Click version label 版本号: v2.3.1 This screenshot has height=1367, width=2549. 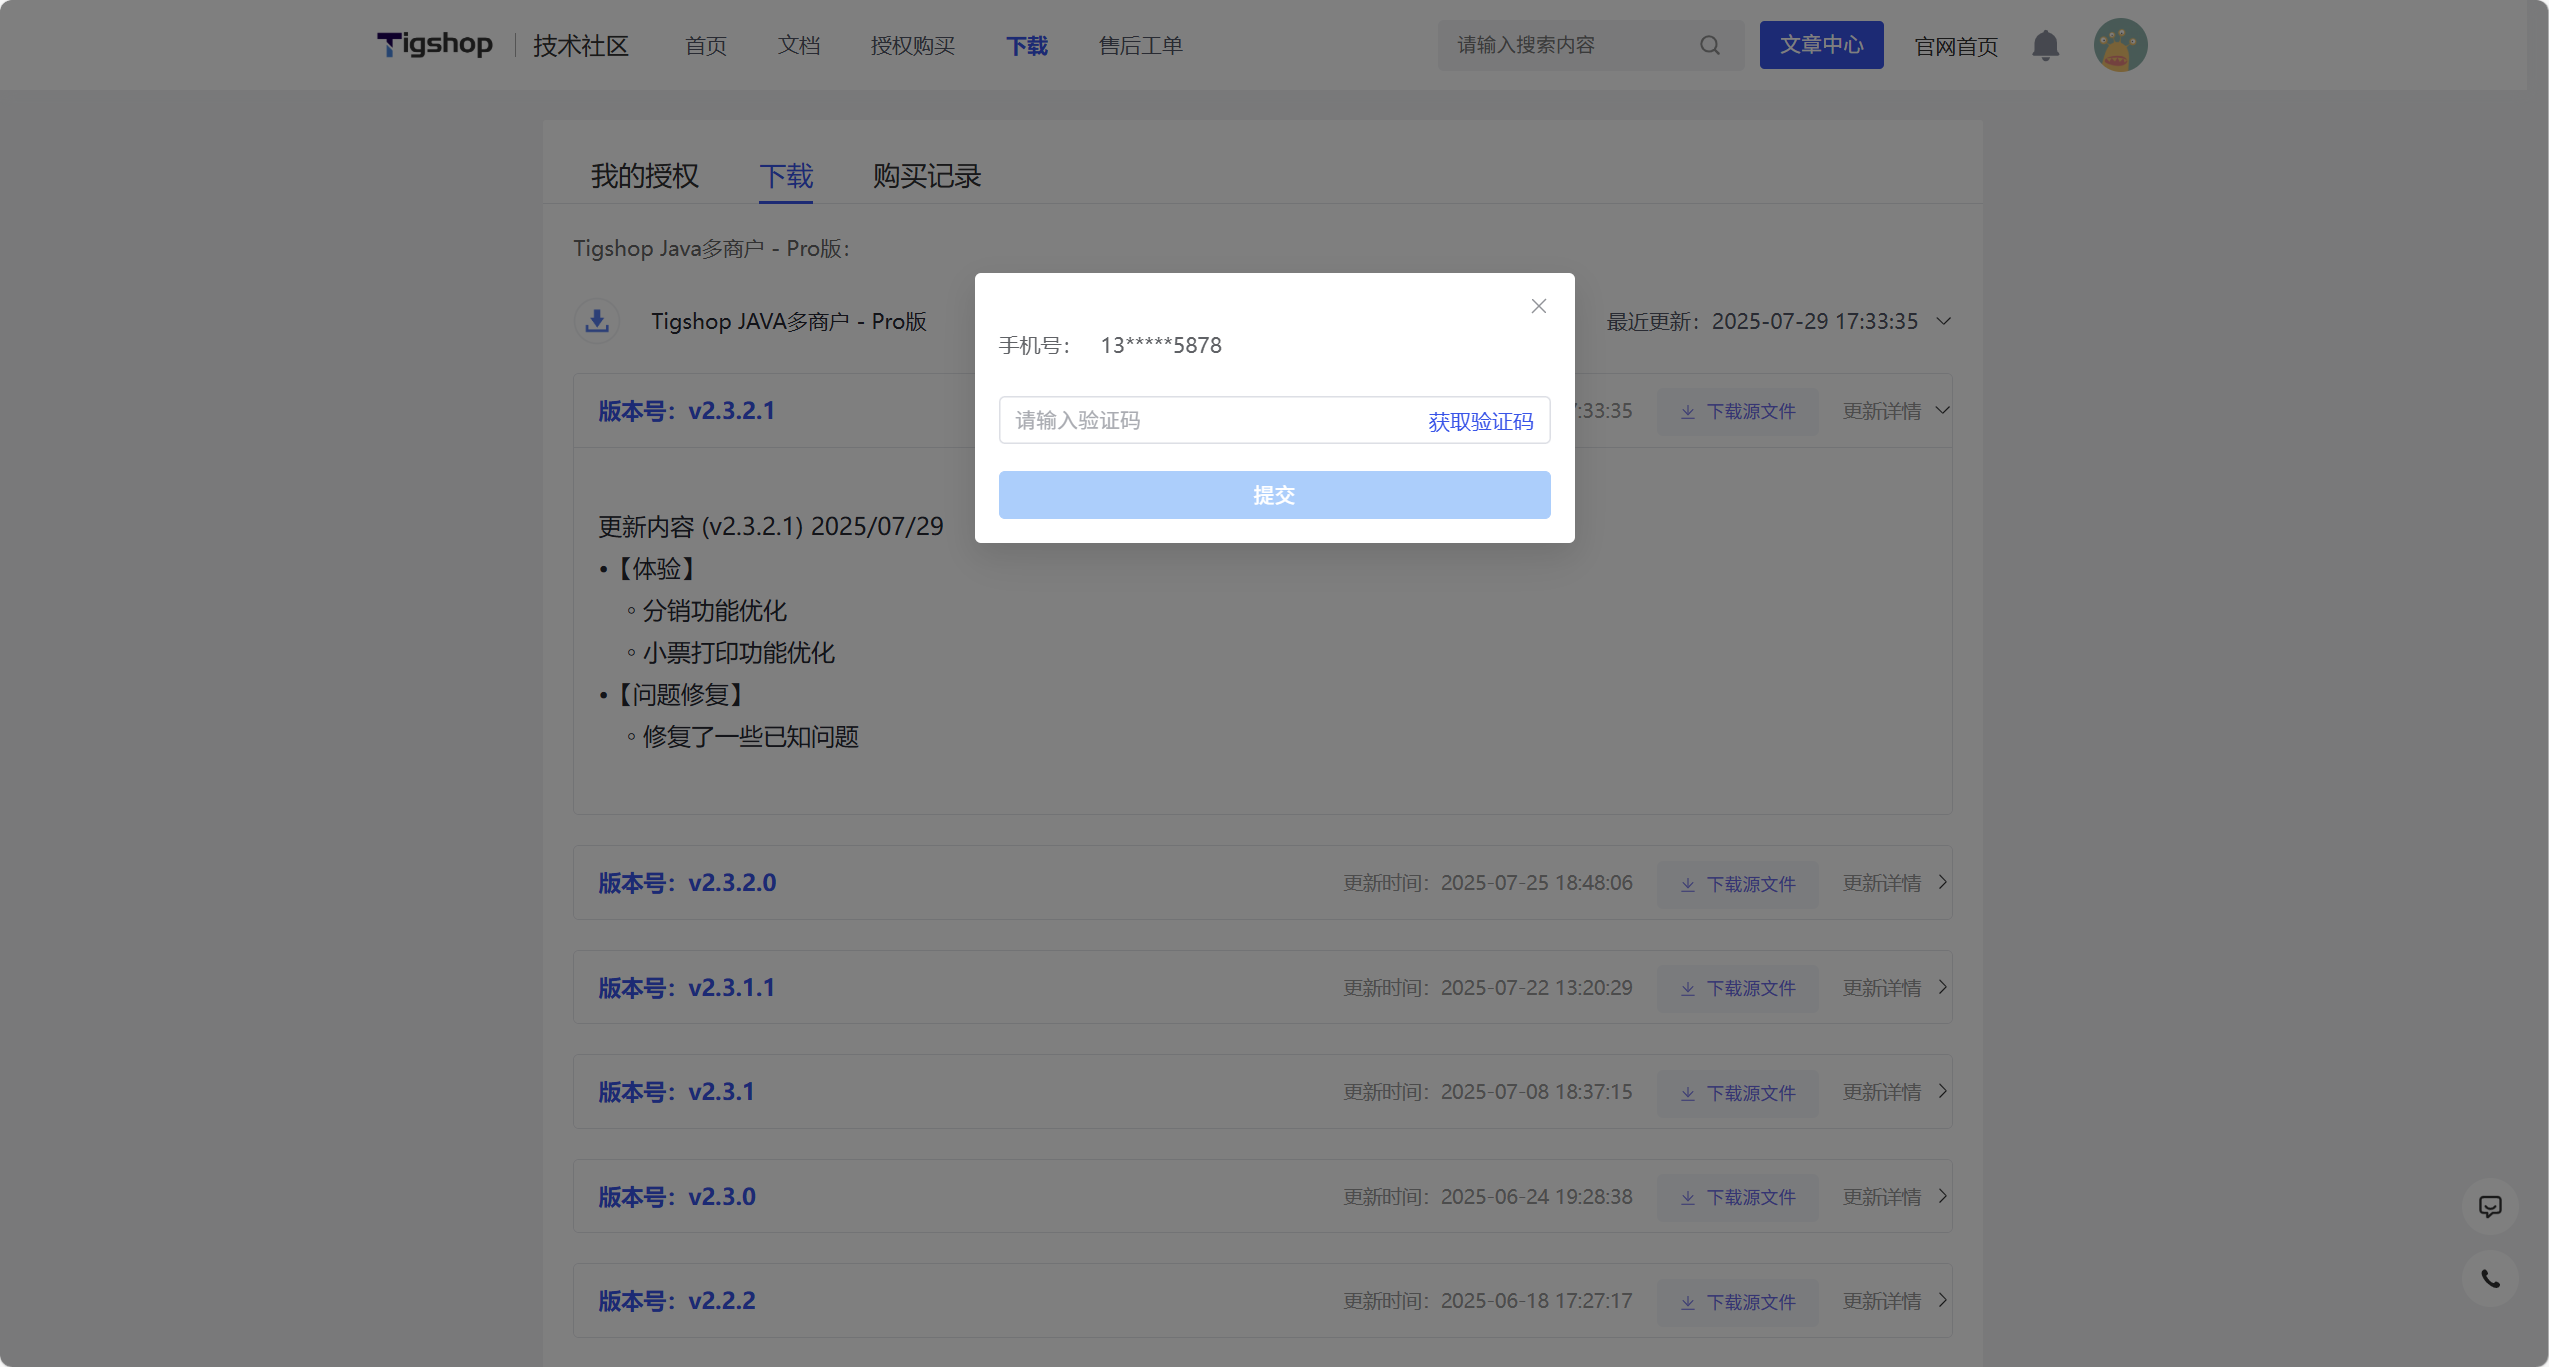[x=676, y=1092]
